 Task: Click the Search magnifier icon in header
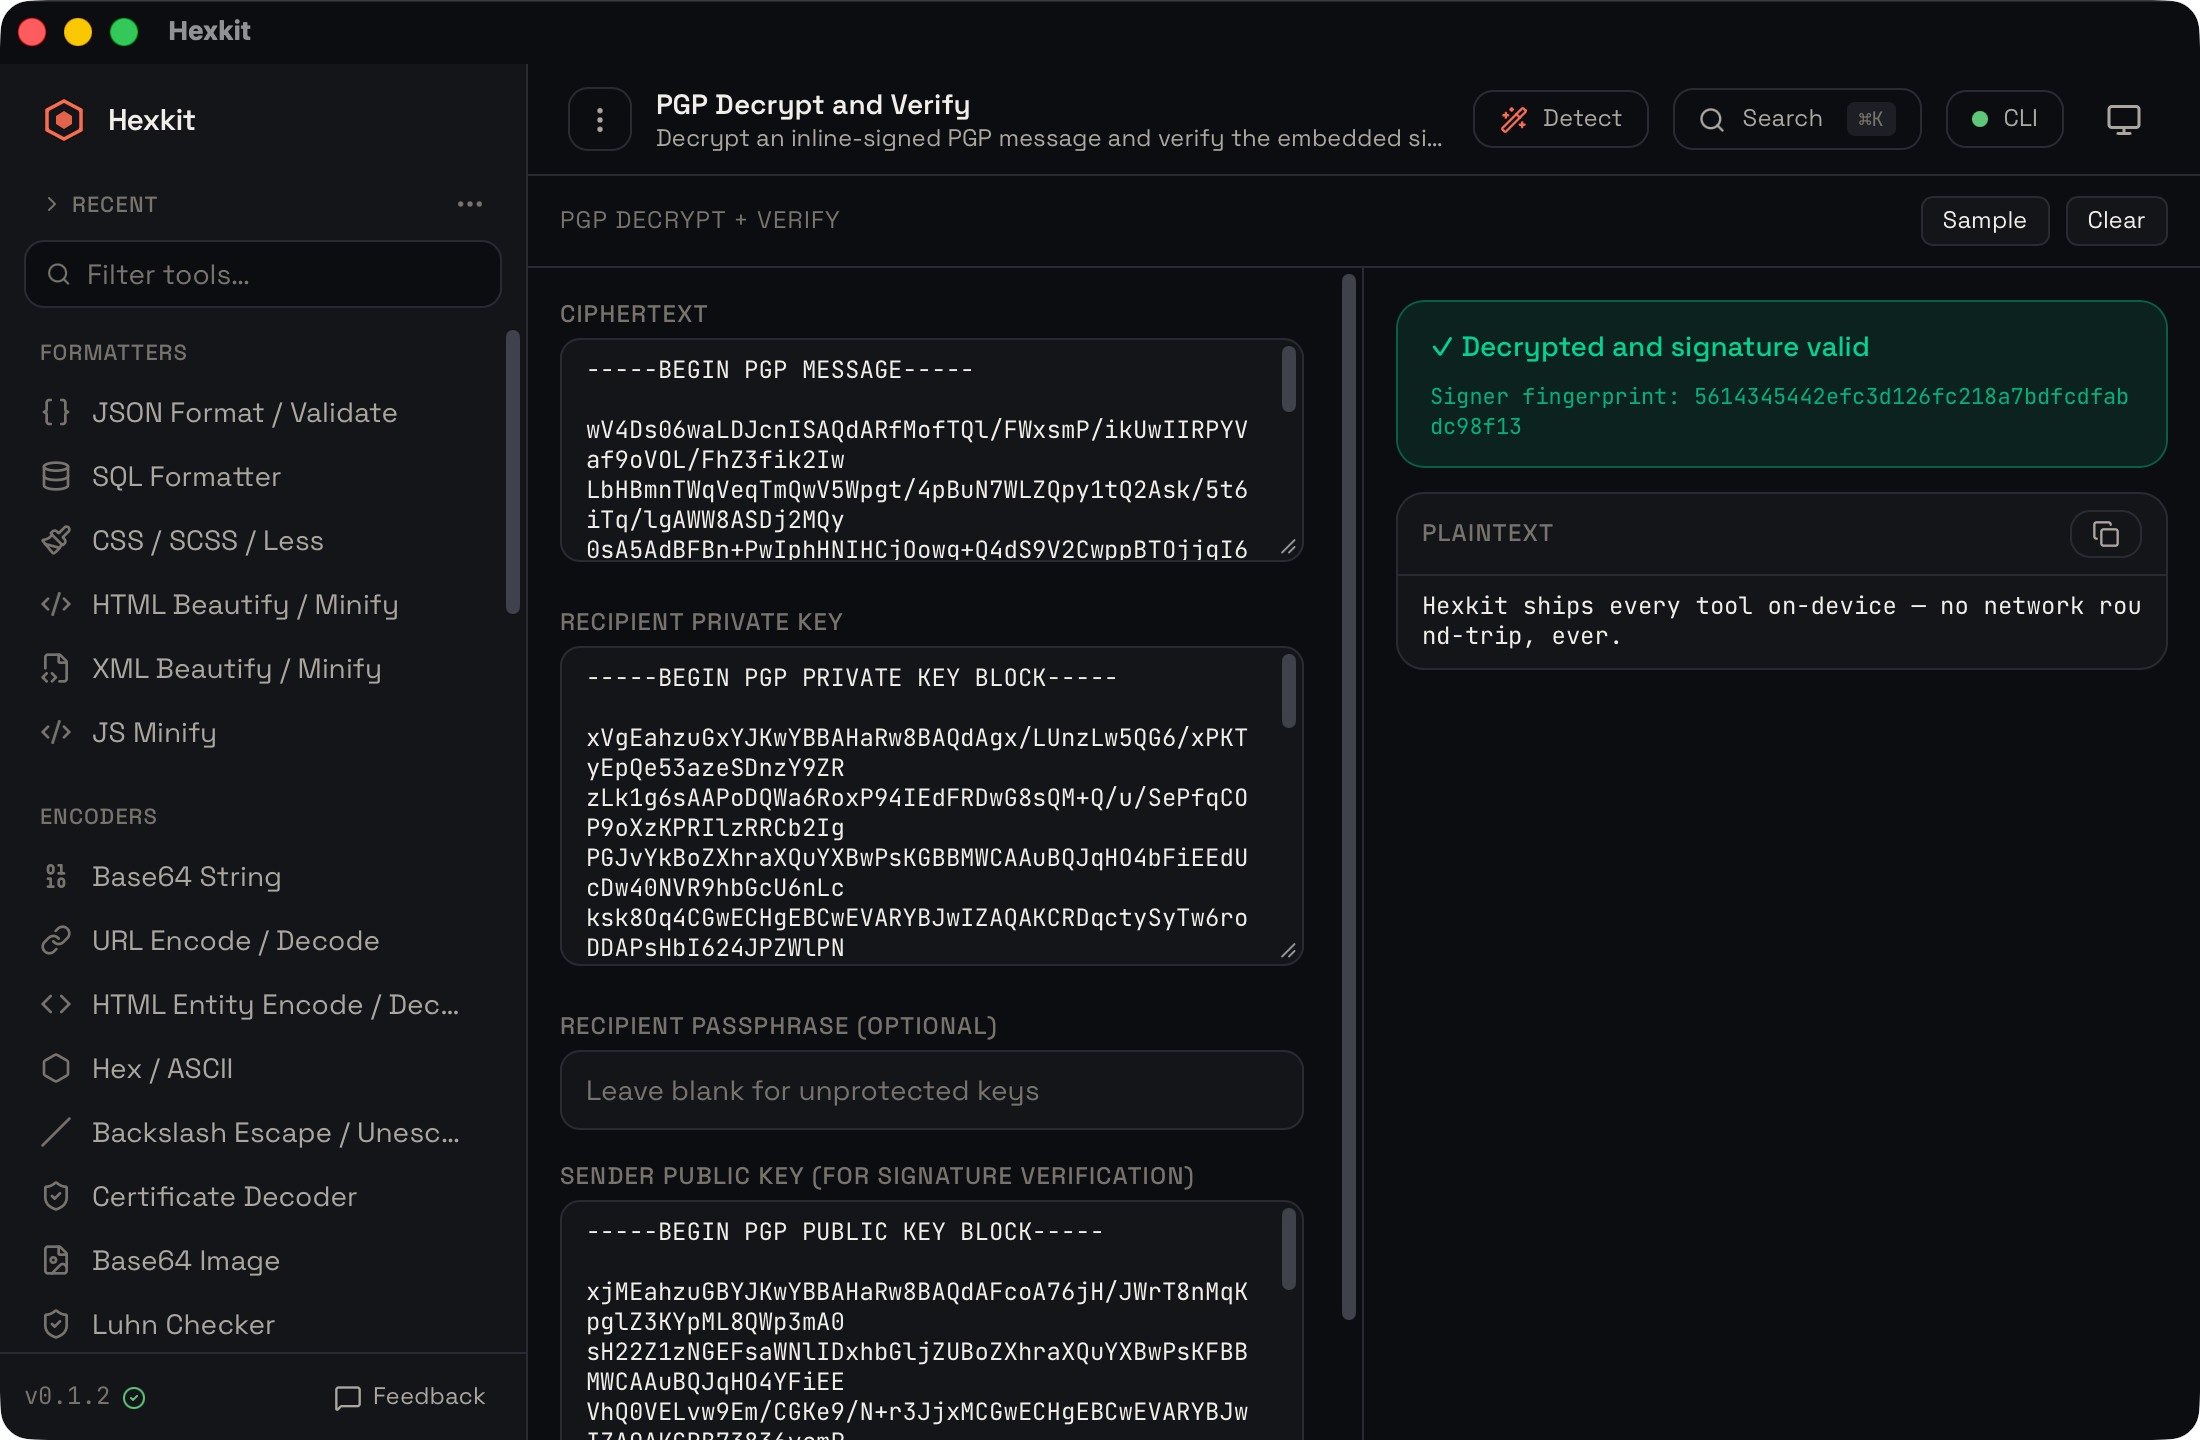pos(1711,119)
